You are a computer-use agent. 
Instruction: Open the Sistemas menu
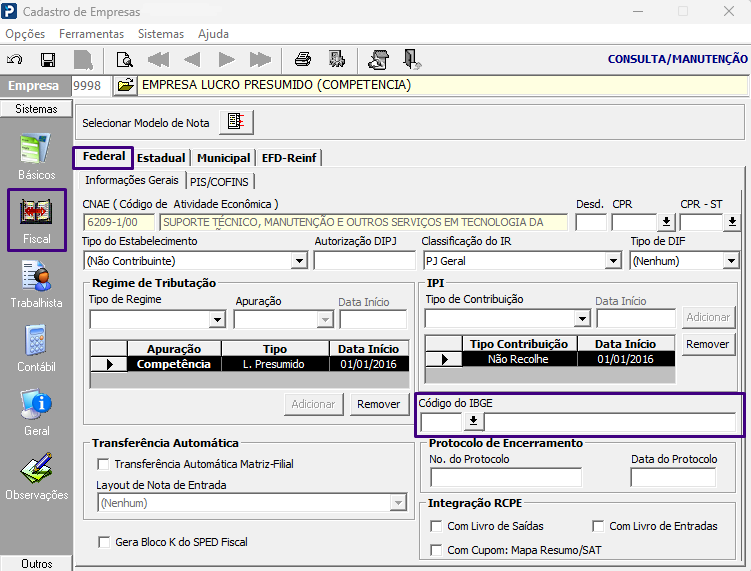161,34
